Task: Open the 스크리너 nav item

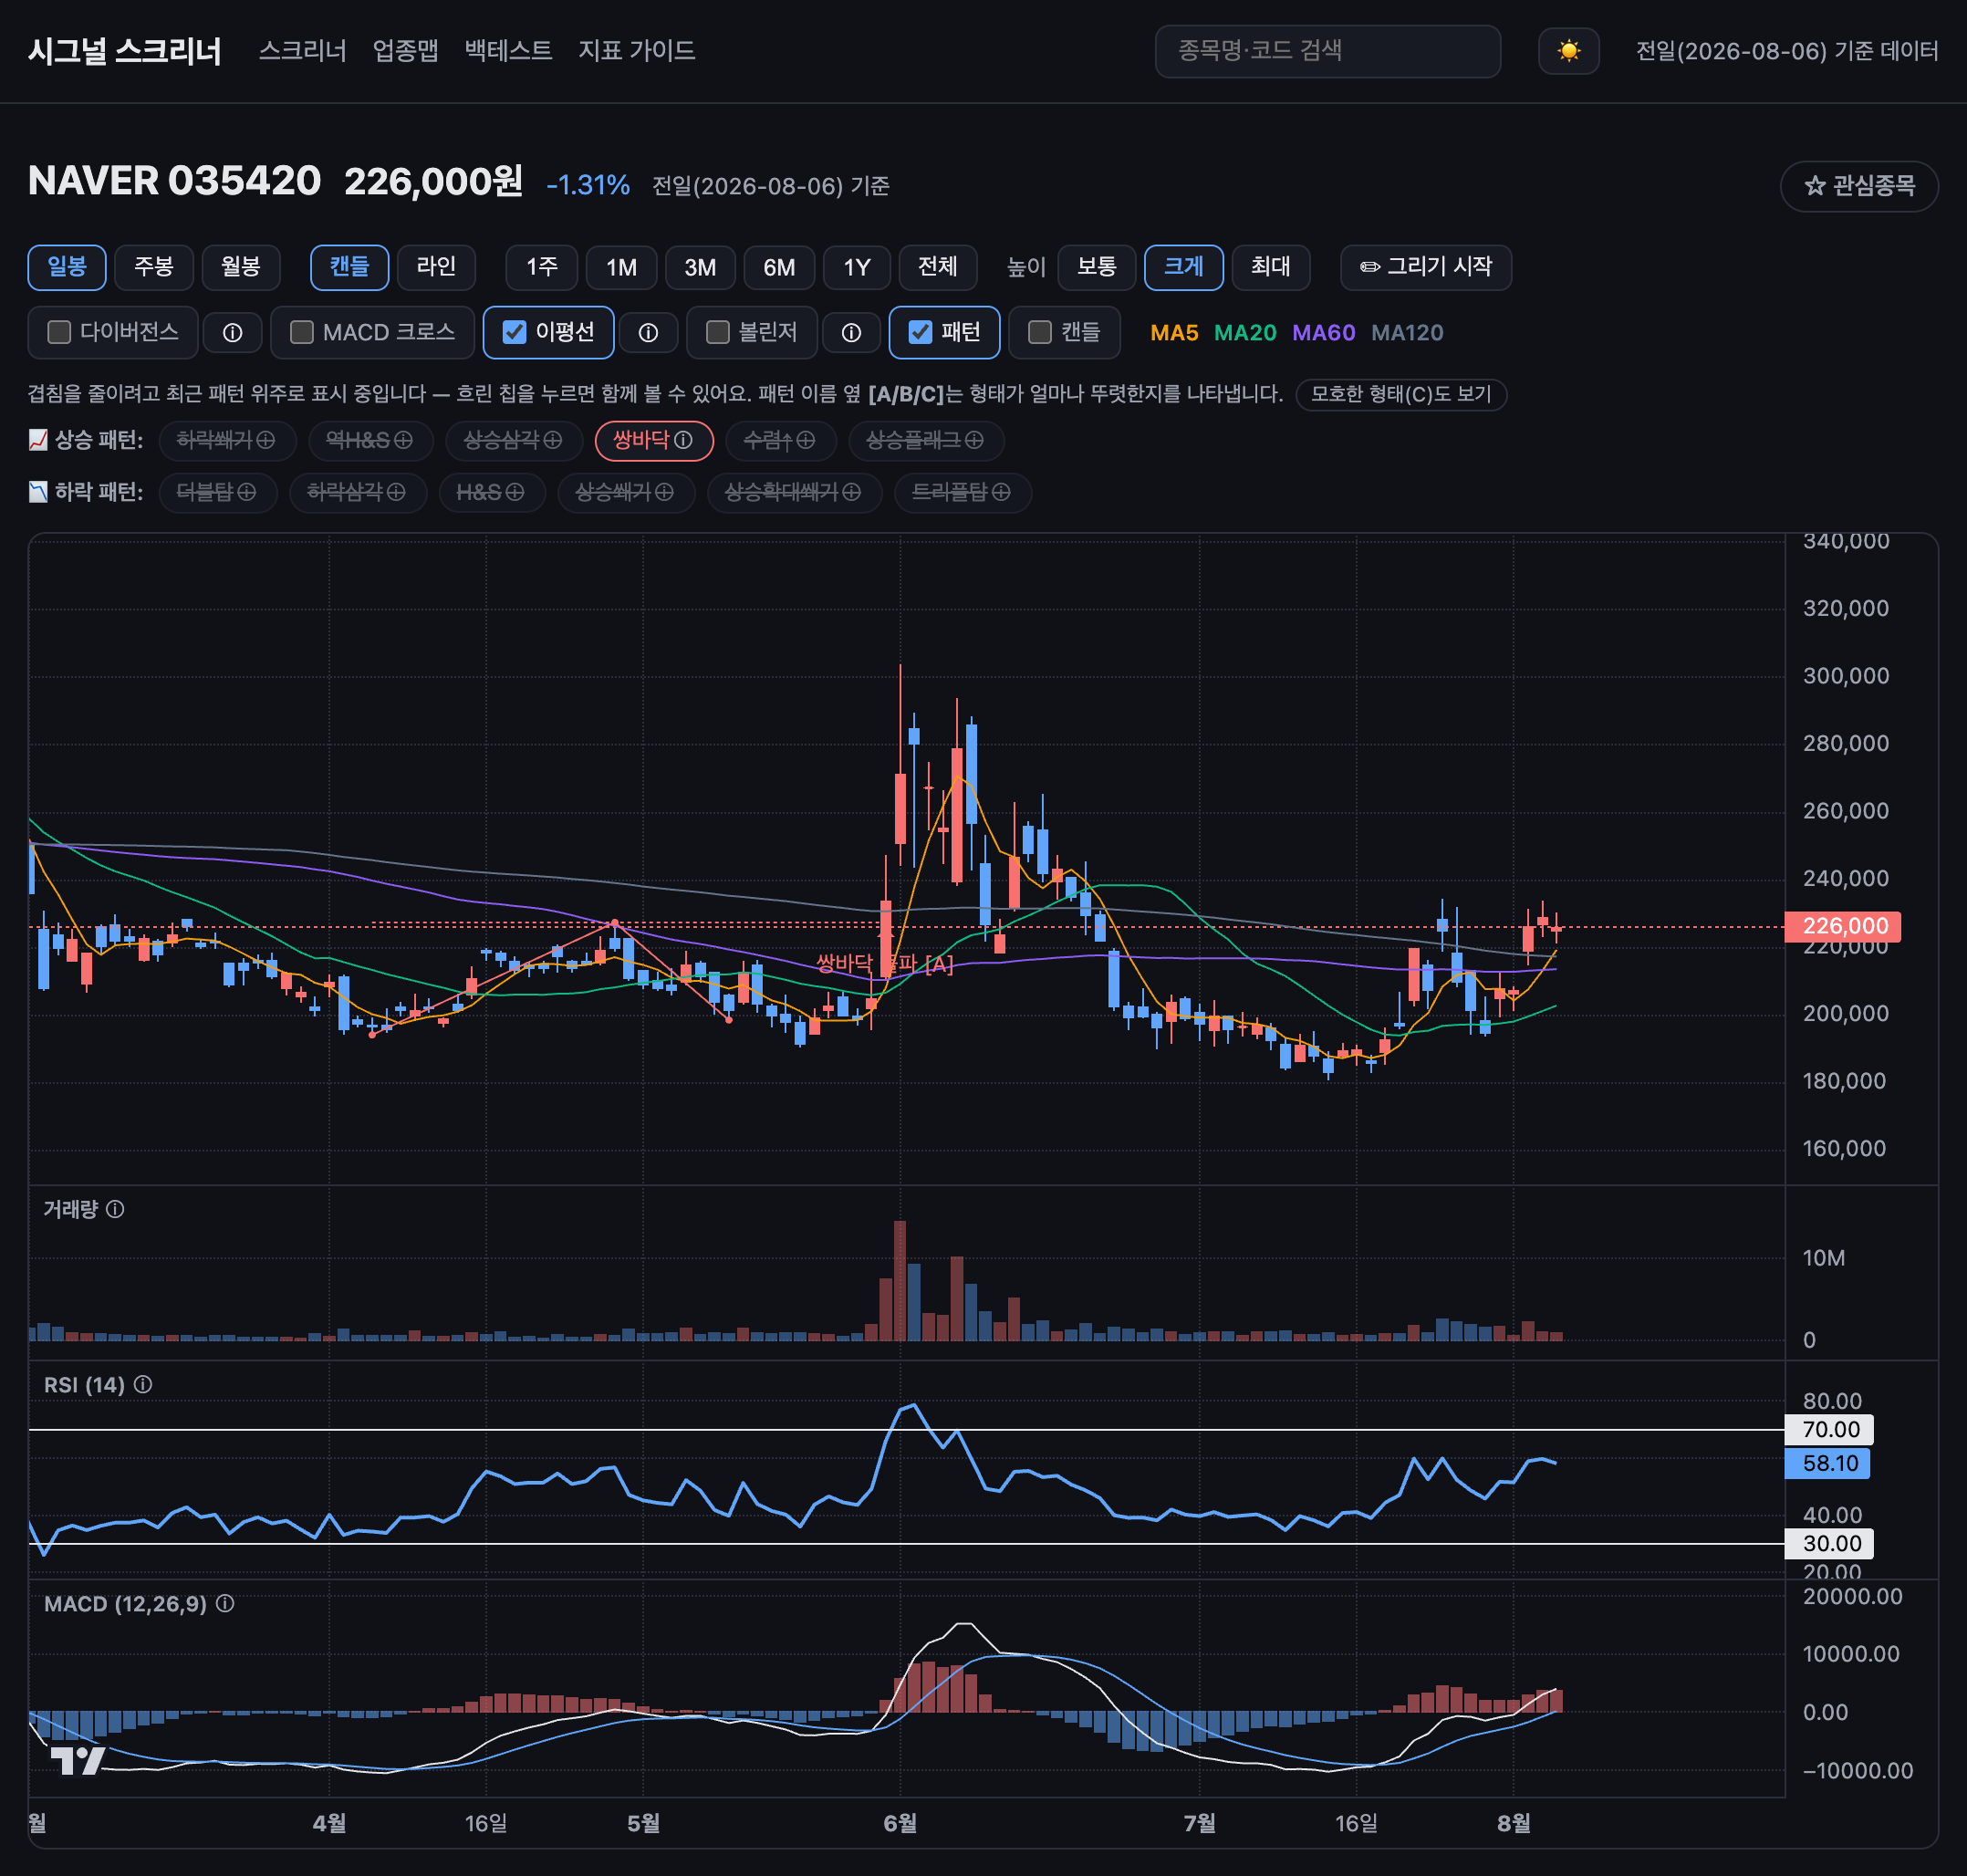Action: click(x=302, y=51)
